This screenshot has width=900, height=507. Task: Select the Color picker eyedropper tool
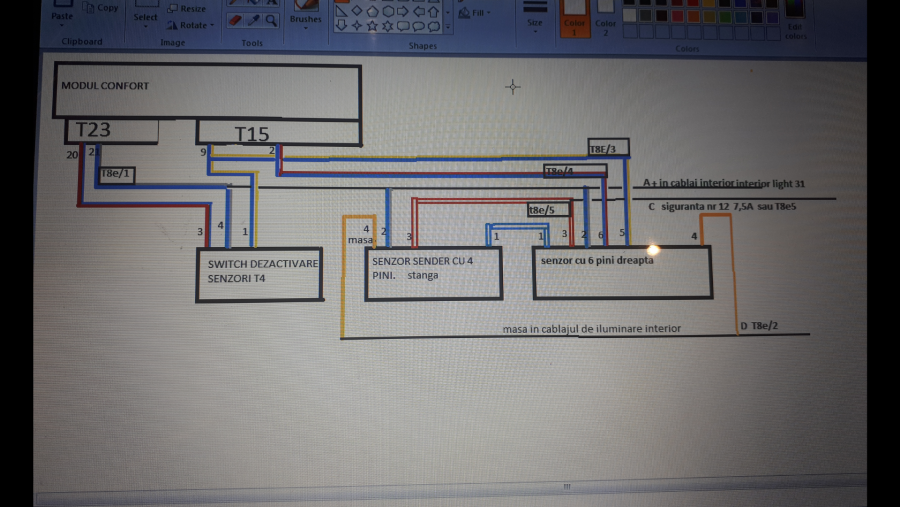tap(252, 19)
